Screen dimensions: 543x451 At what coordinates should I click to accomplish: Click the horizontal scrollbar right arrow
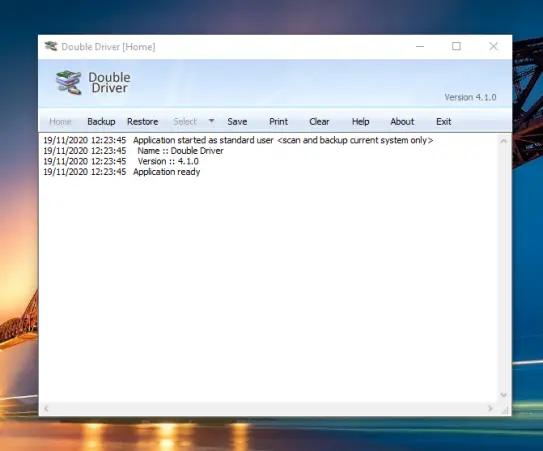click(490, 409)
